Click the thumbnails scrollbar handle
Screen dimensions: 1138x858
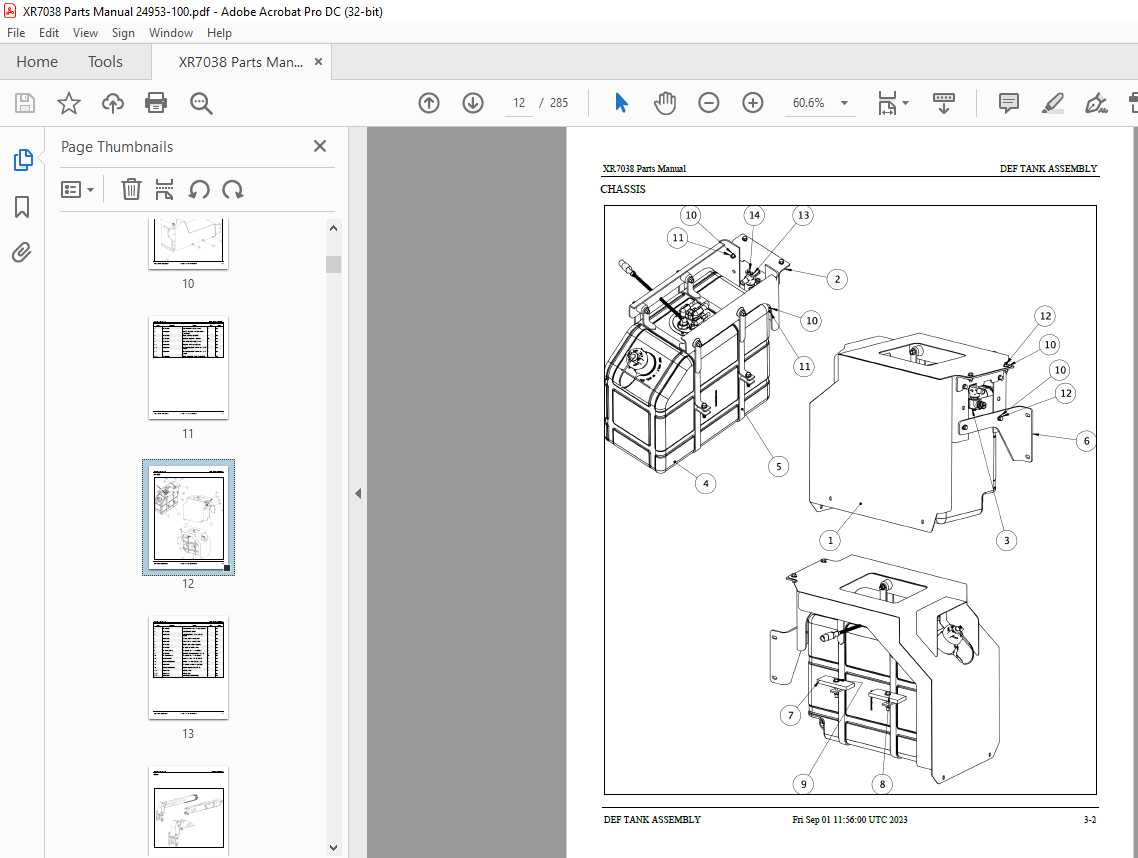(x=333, y=263)
